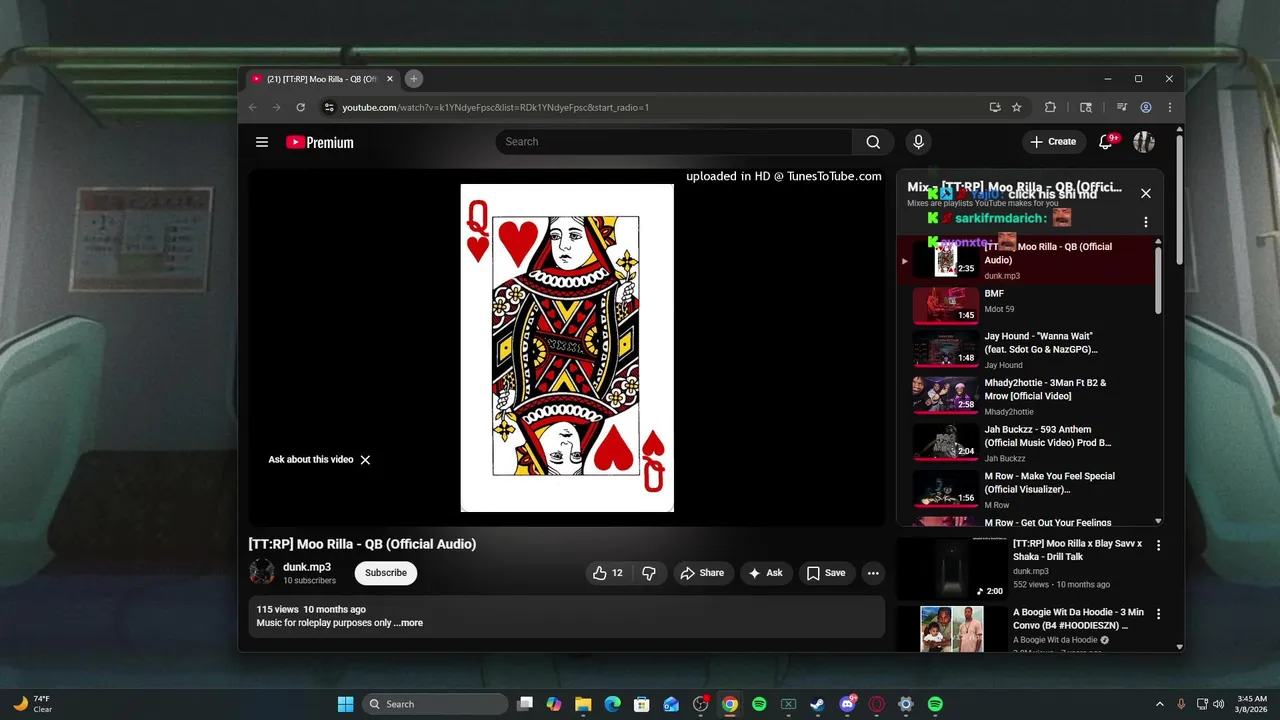Open Windows Start menu
1280x720 pixels.
[x=345, y=704]
